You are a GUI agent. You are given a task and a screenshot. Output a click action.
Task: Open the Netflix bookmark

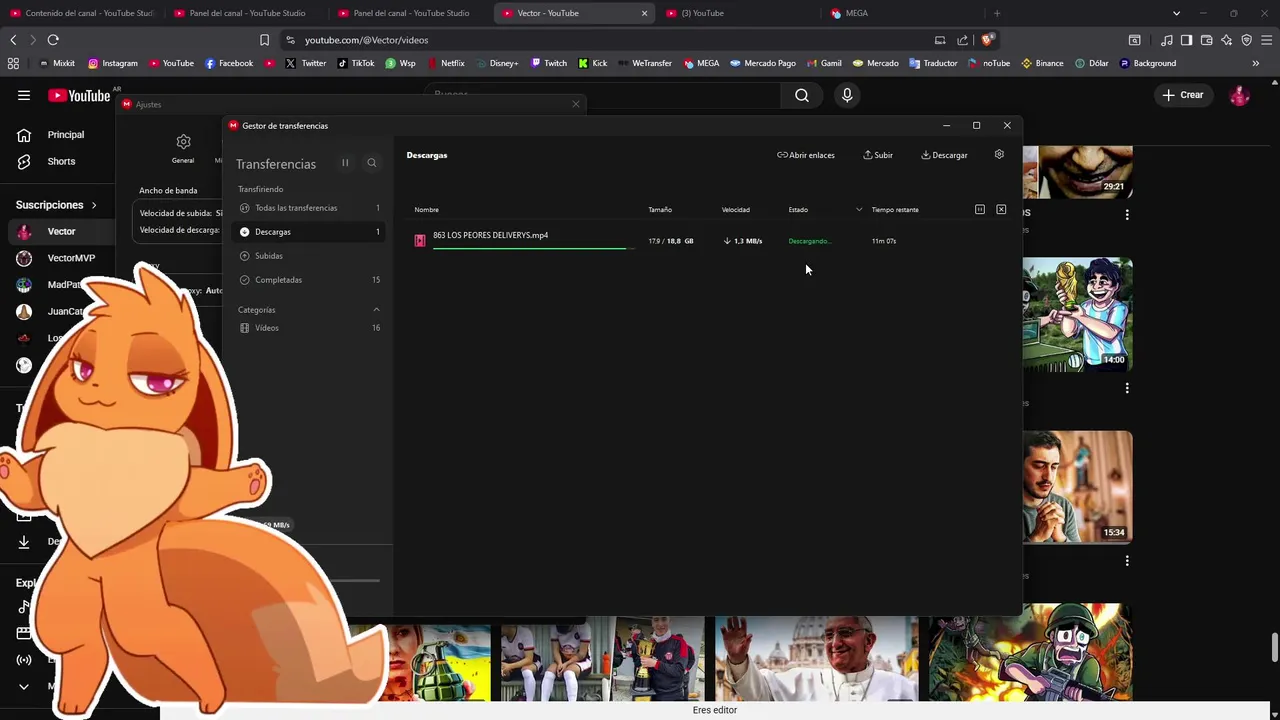[446, 63]
